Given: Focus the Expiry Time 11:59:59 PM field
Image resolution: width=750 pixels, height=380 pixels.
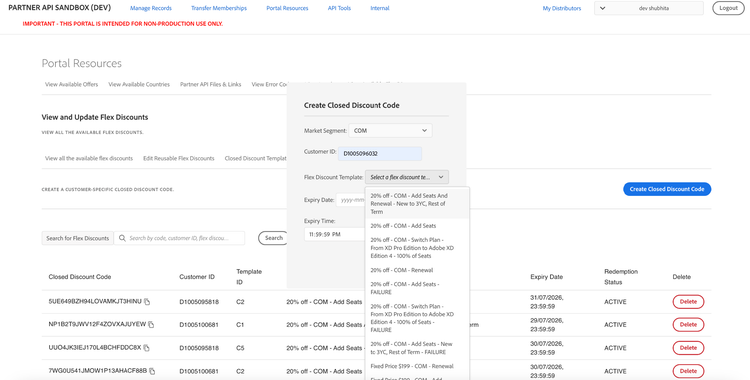Looking at the screenshot, I should coord(334,235).
